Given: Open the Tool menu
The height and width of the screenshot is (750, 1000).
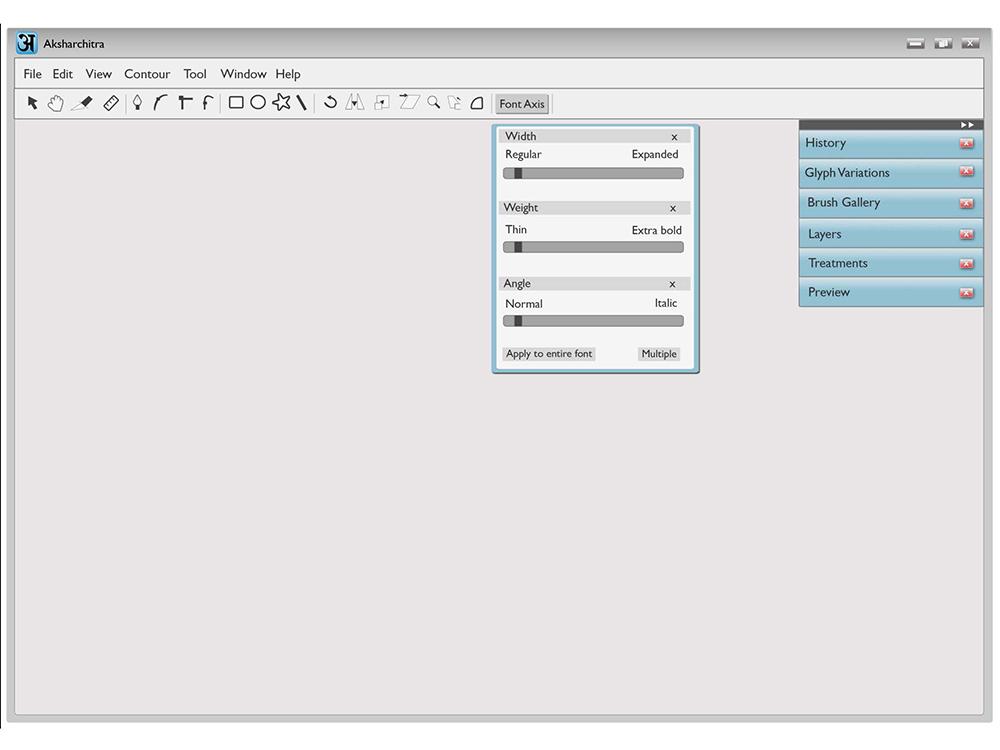Looking at the screenshot, I should (195, 74).
